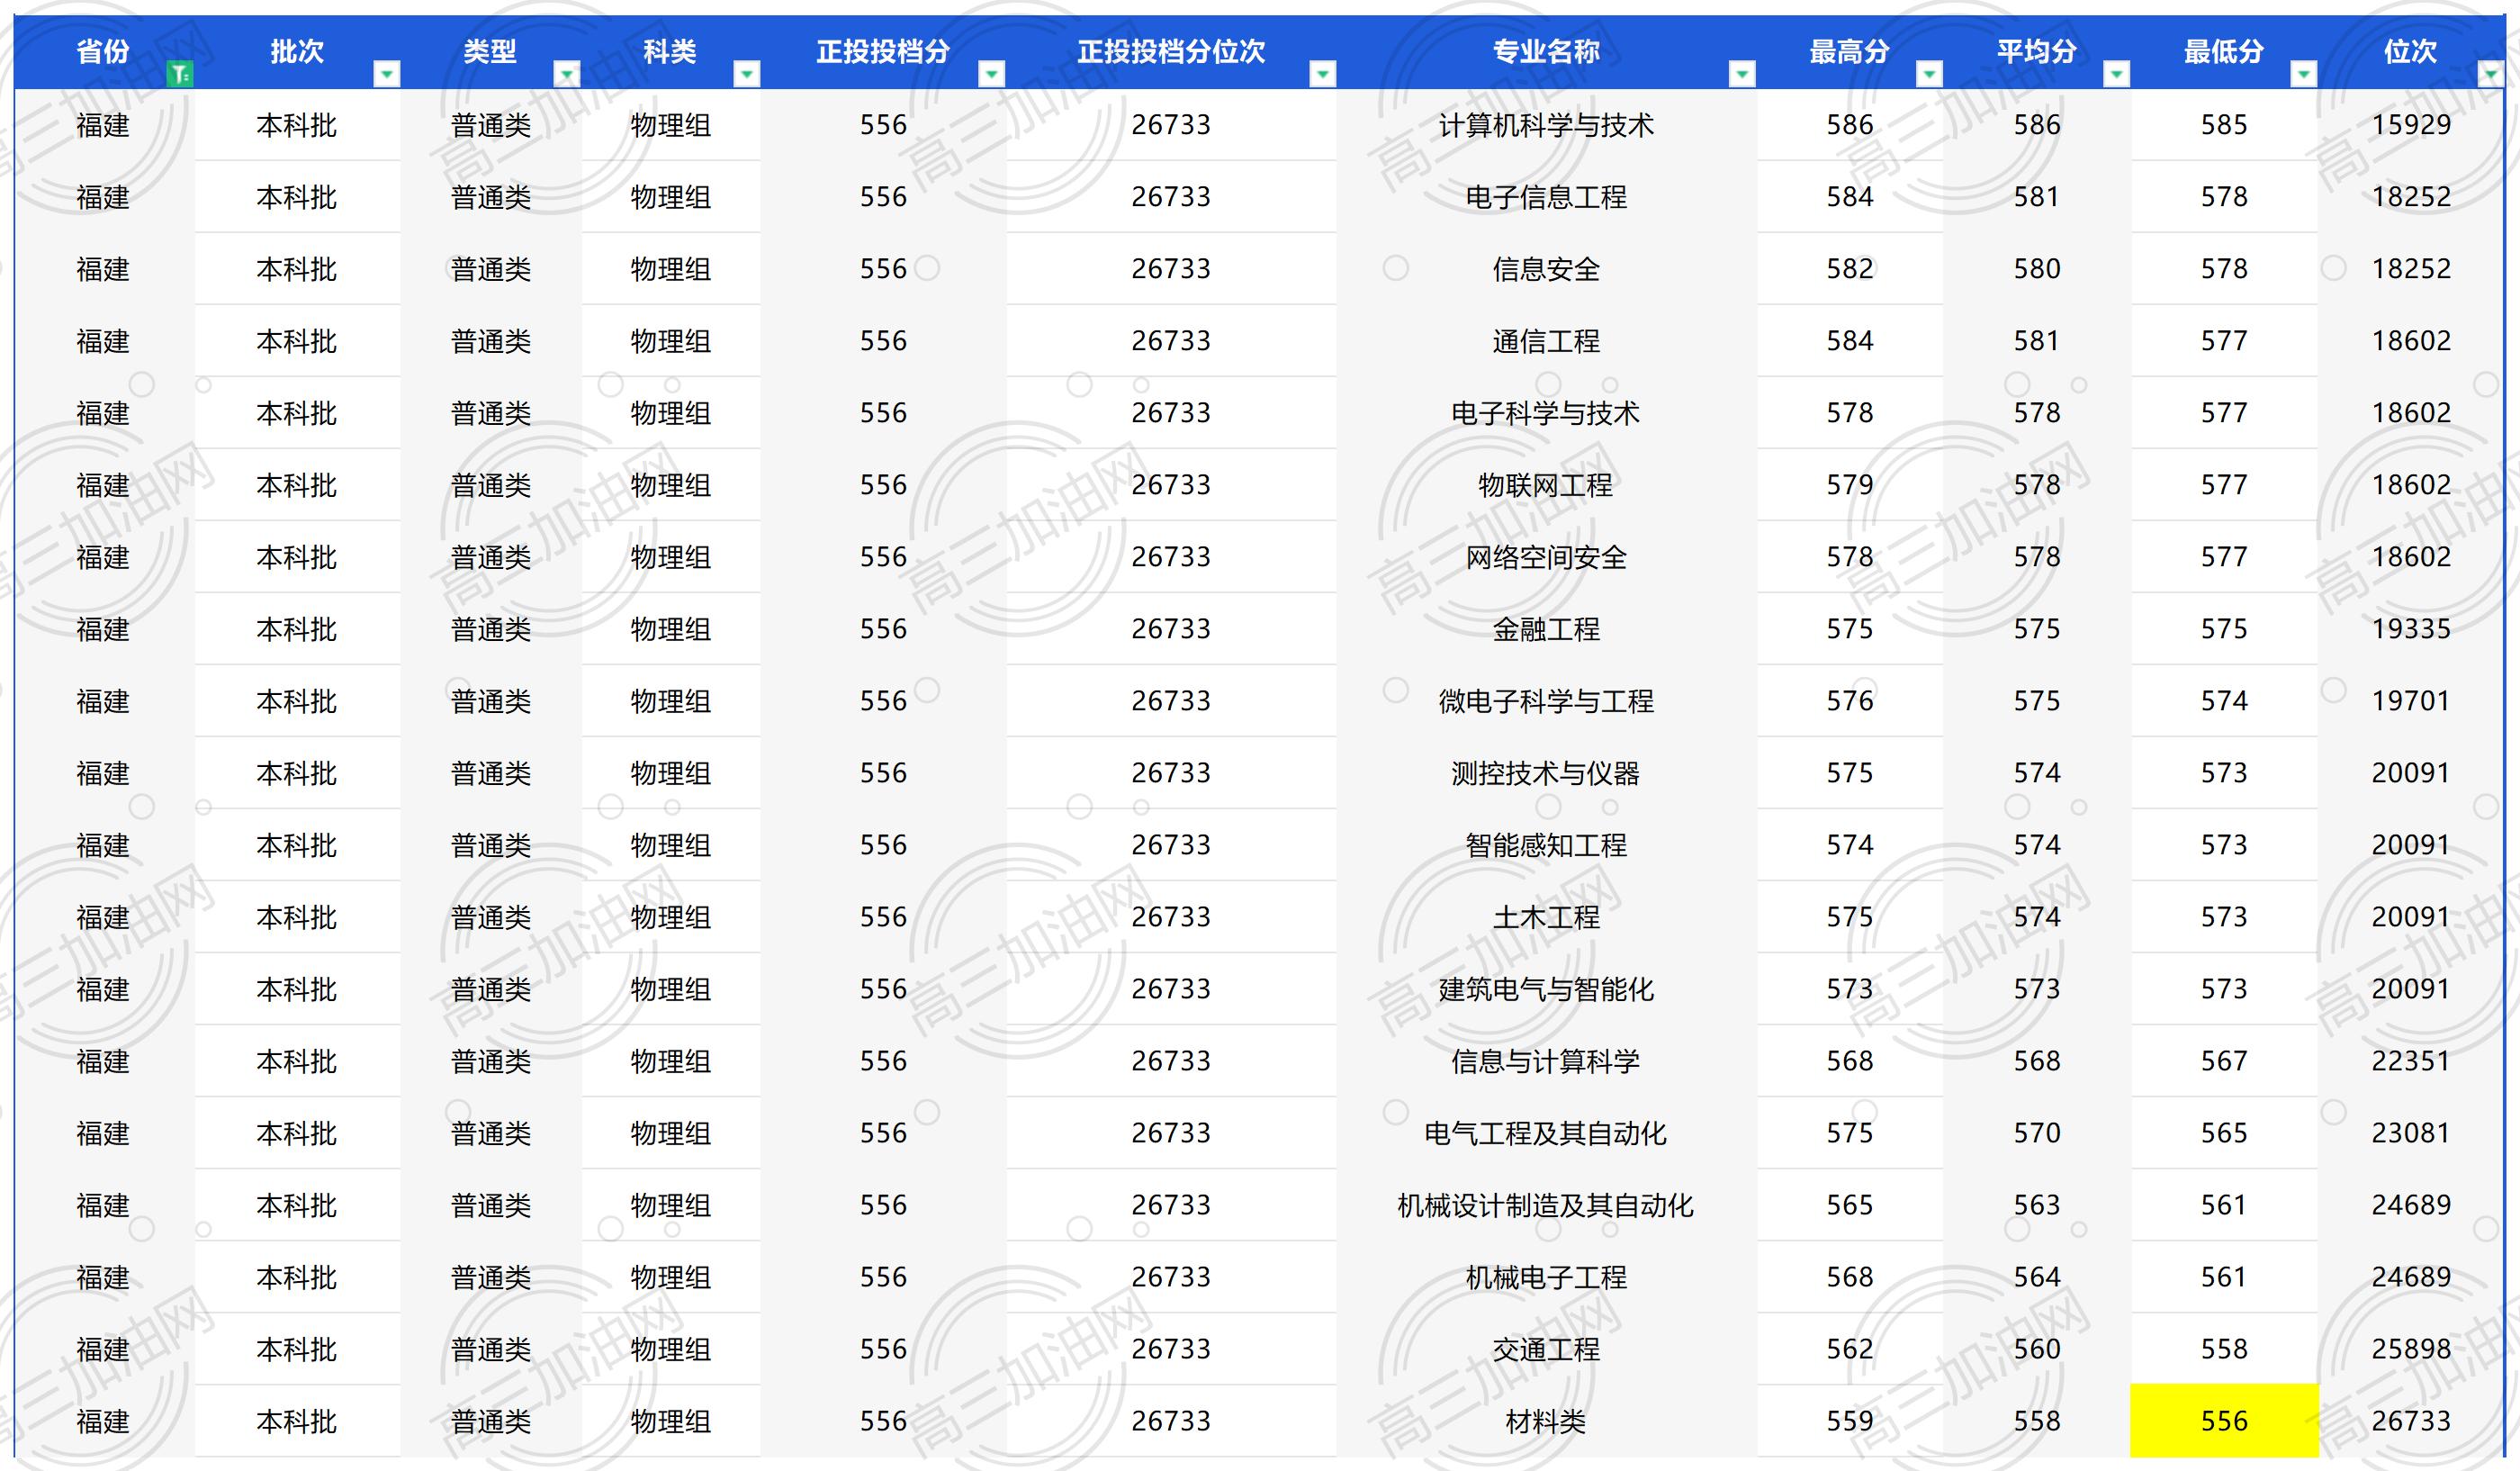Click the 567 lowest score cell

[2224, 1061]
